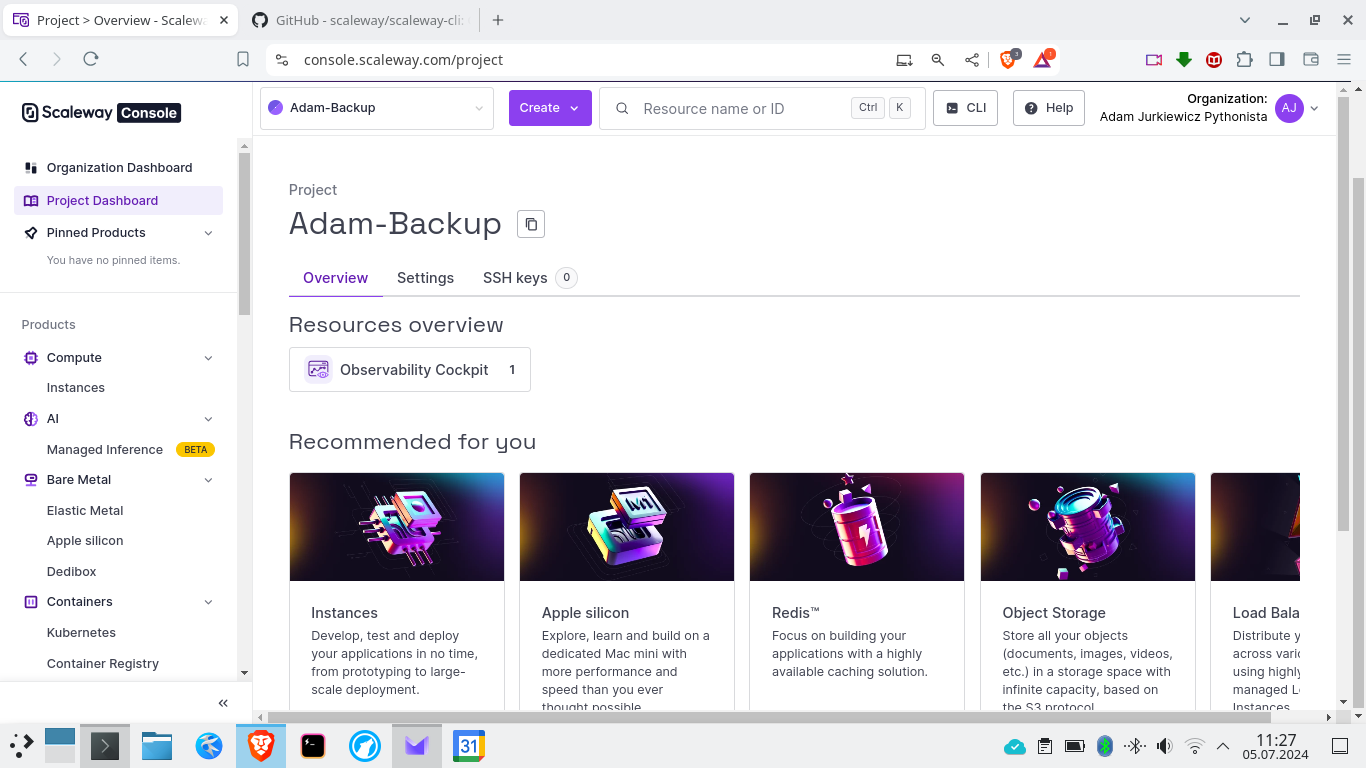Image resolution: width=1366 pixels, height=768 pixels.
Task: Collapse the Pinned Products section
Action: tap(208, 233)
